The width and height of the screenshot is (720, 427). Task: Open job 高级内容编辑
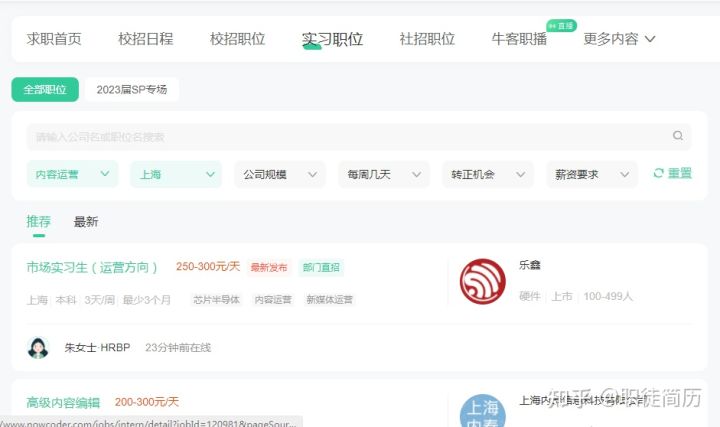pyautogui.click(x=63, y=403)
